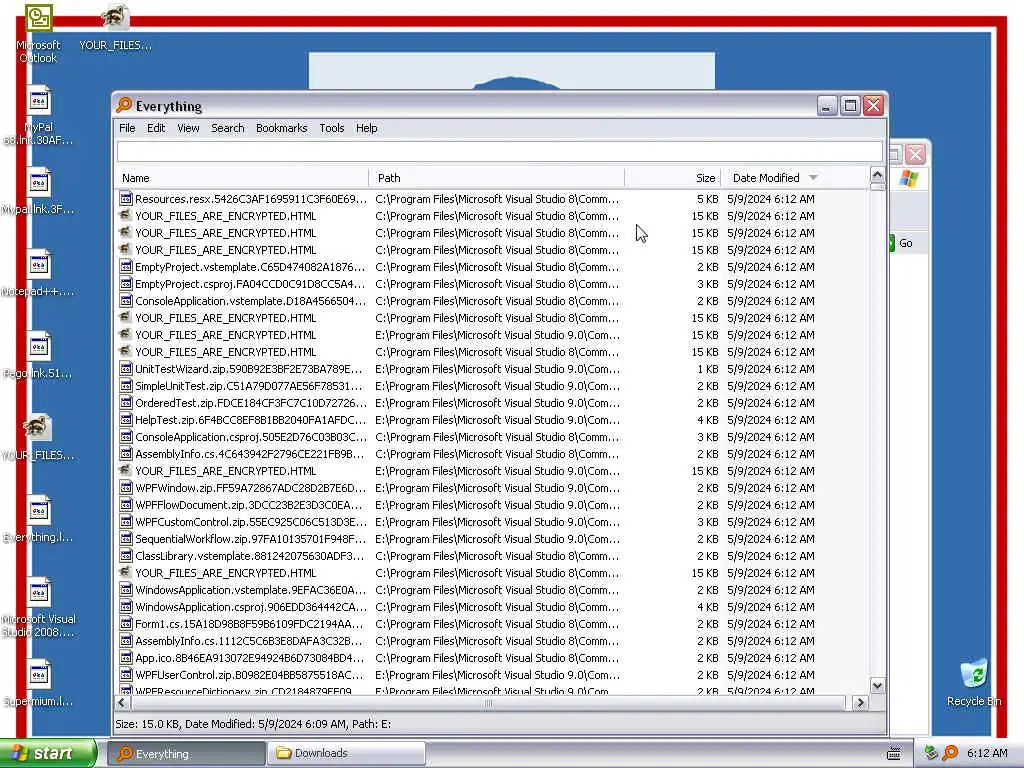Select the Everything.l... desktop icon
Screen dimensions: 1024x768
(38, 520)
